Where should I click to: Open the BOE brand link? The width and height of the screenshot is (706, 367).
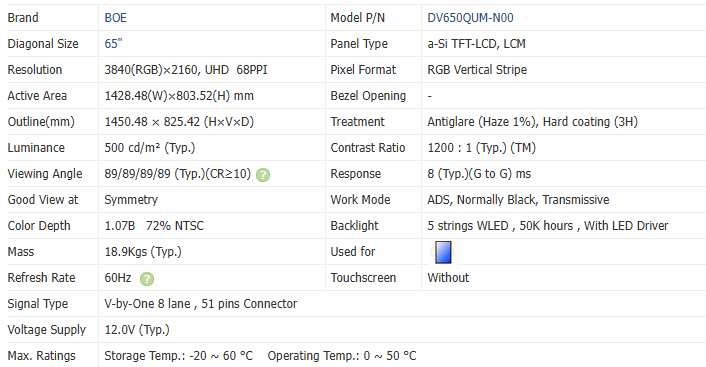click(116, 18)
